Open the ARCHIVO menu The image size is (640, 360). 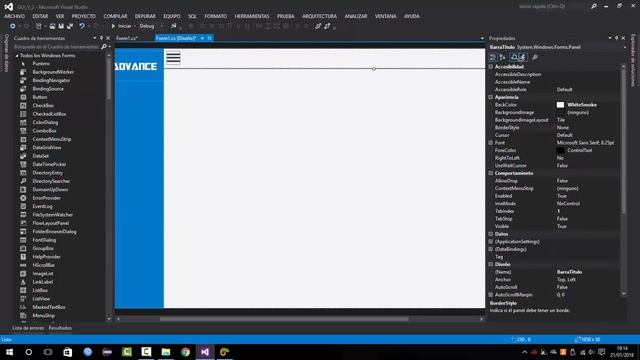click(x=15, y=16)
